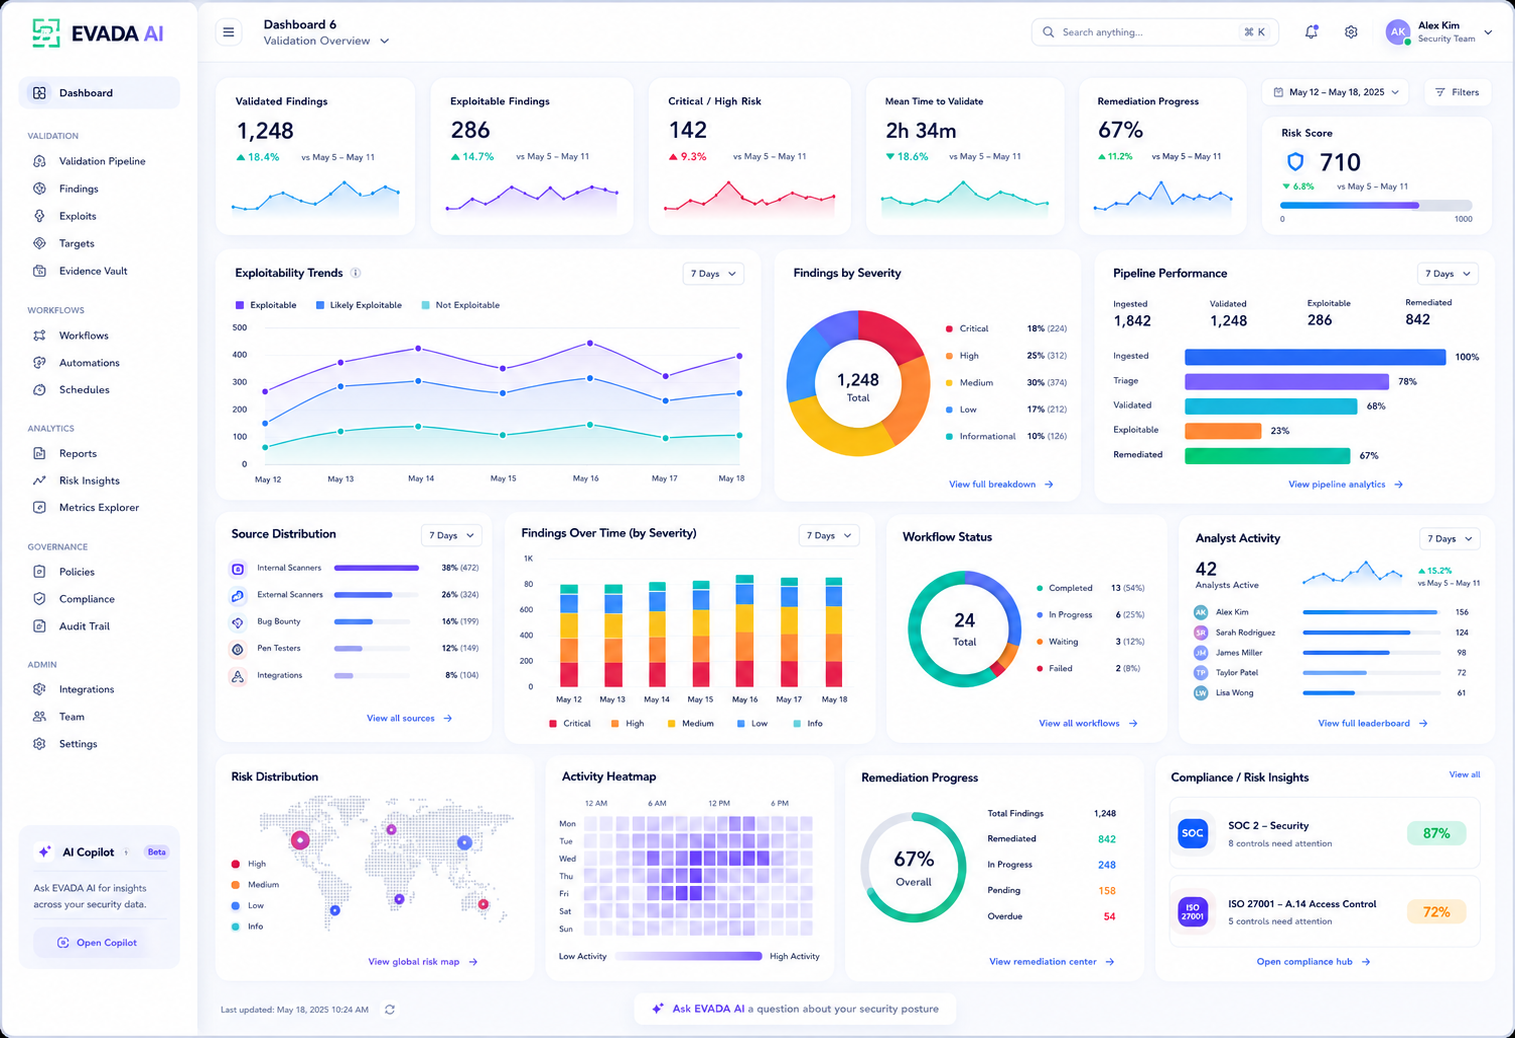This screenshot has height=1038, width=1515.
Task: Click the Filters button
Action: coord(1457,92)
